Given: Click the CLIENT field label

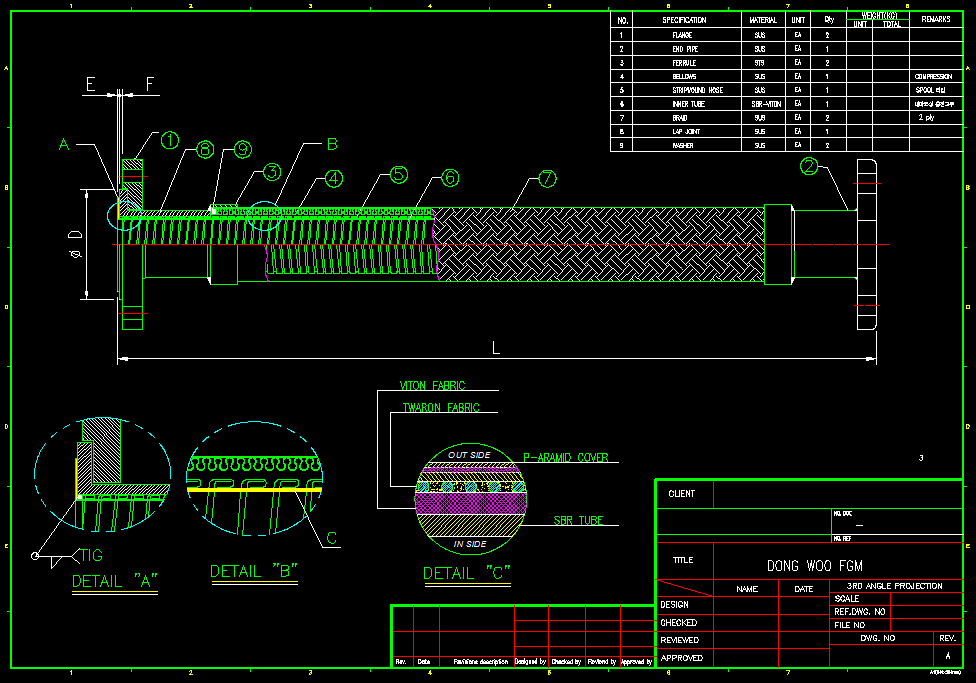Looking at the screenshot, I should 682,494.
